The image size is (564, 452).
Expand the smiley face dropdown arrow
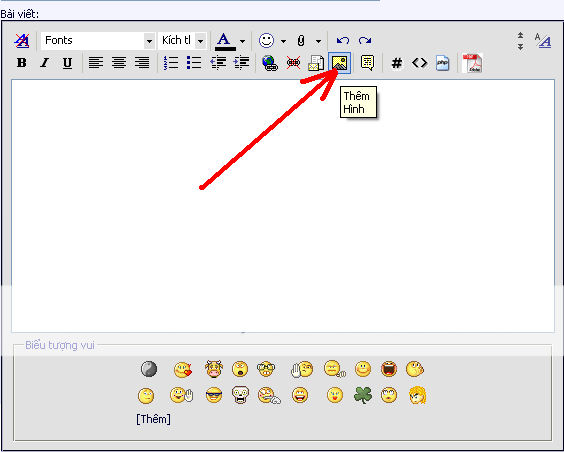coord(283,41)
